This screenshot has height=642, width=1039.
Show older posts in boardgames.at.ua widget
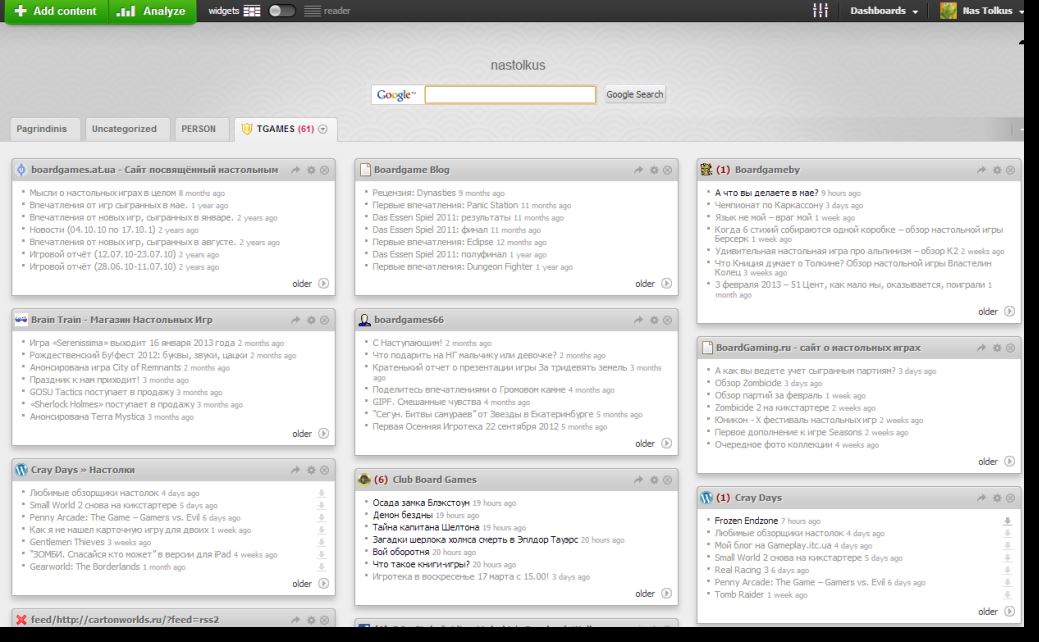click(x=310, y=284)
